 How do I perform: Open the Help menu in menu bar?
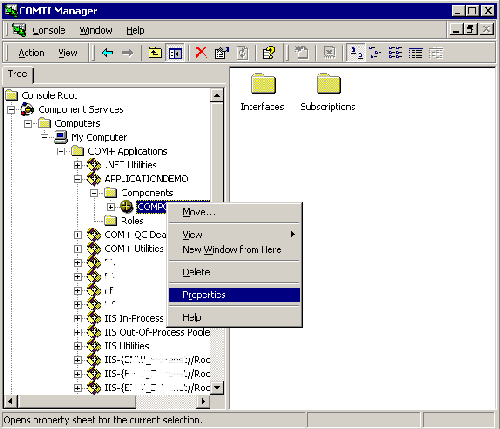[135, 30]
